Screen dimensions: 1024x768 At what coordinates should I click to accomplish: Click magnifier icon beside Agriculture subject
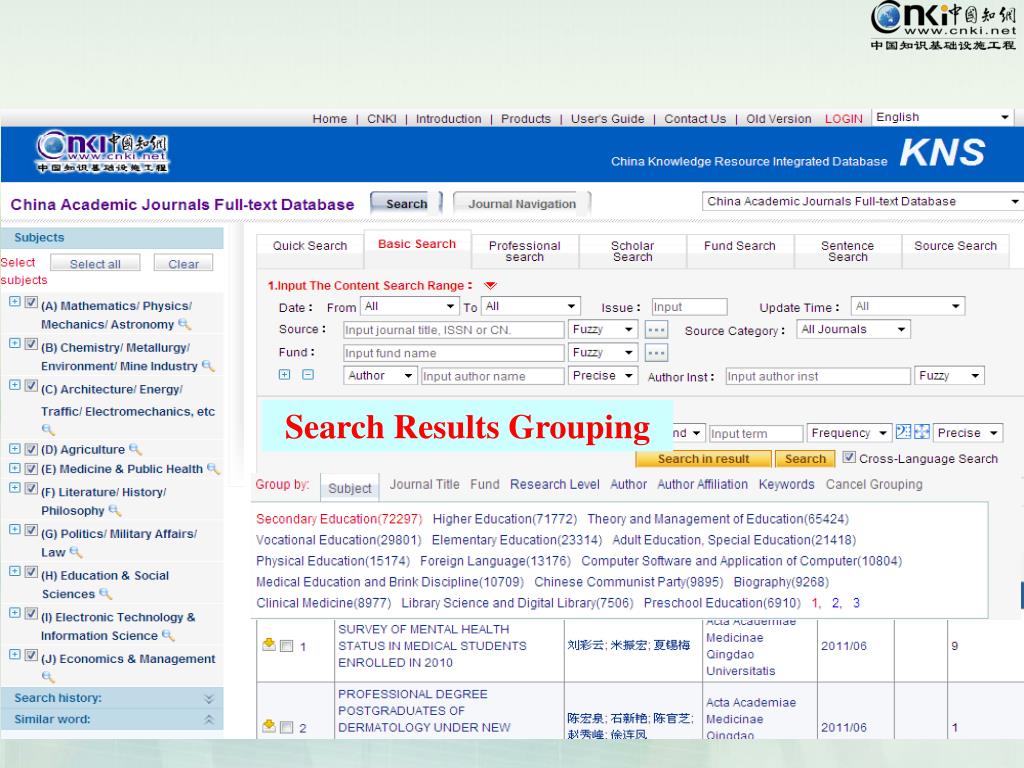tap(135, 449)
